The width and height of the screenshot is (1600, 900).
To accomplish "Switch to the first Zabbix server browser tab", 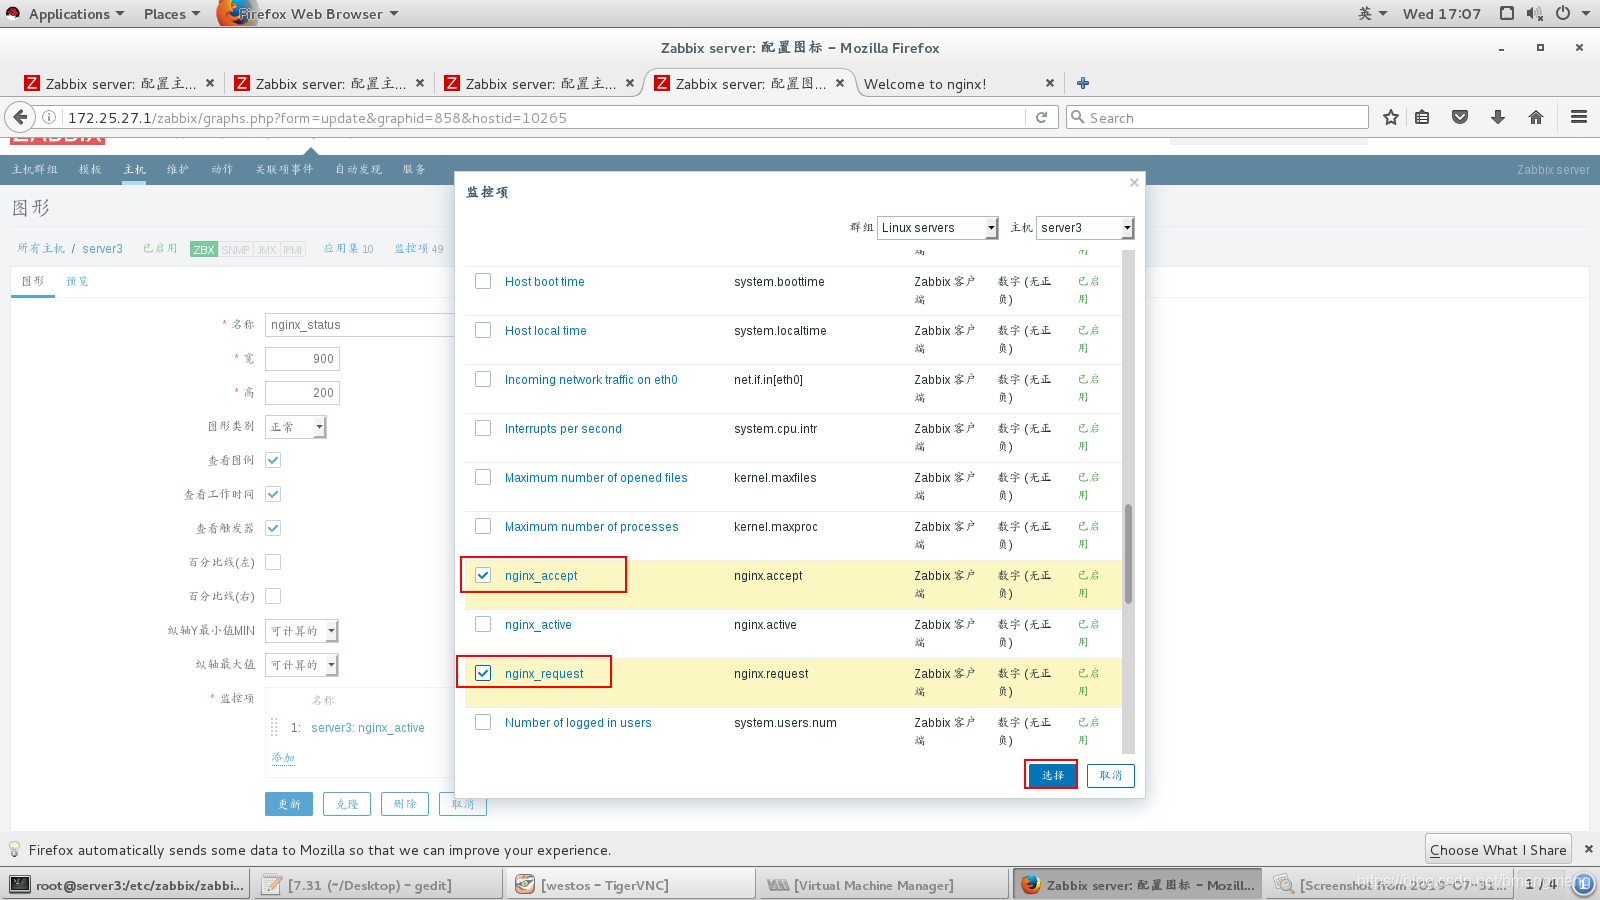I will pos(118,83).
